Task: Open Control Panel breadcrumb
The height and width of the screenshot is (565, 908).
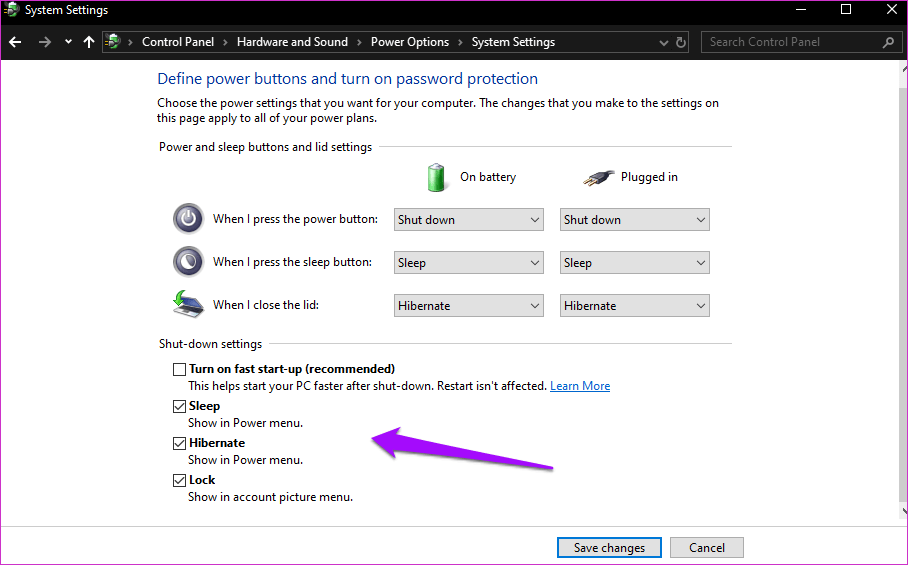Action: coord(178,42)
